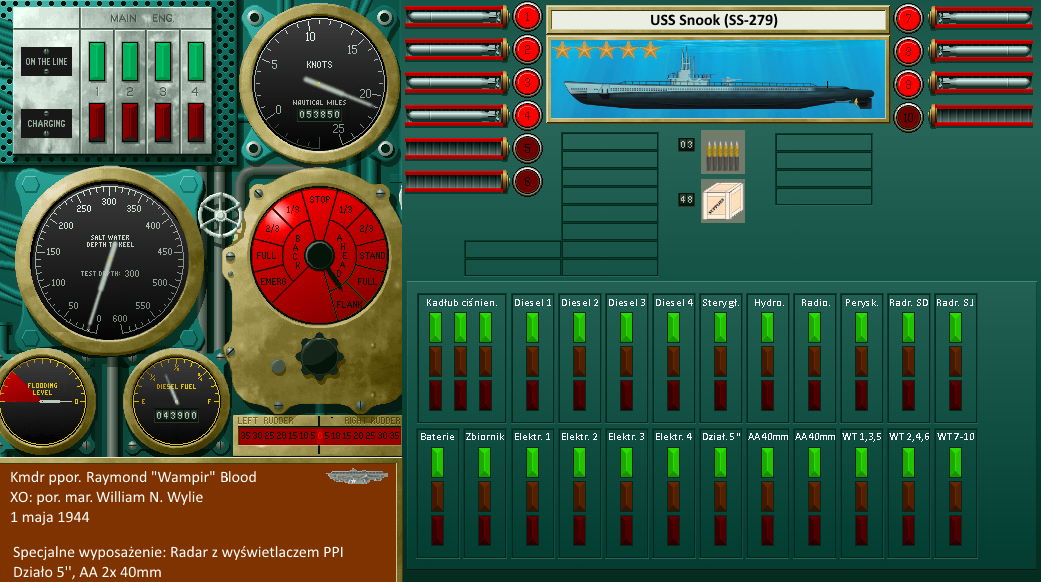Image resolution: width=1041 pixels, height=582 pixels.
Task: Select the dark torpedo tube 10 button
Action: click(907, 116)
